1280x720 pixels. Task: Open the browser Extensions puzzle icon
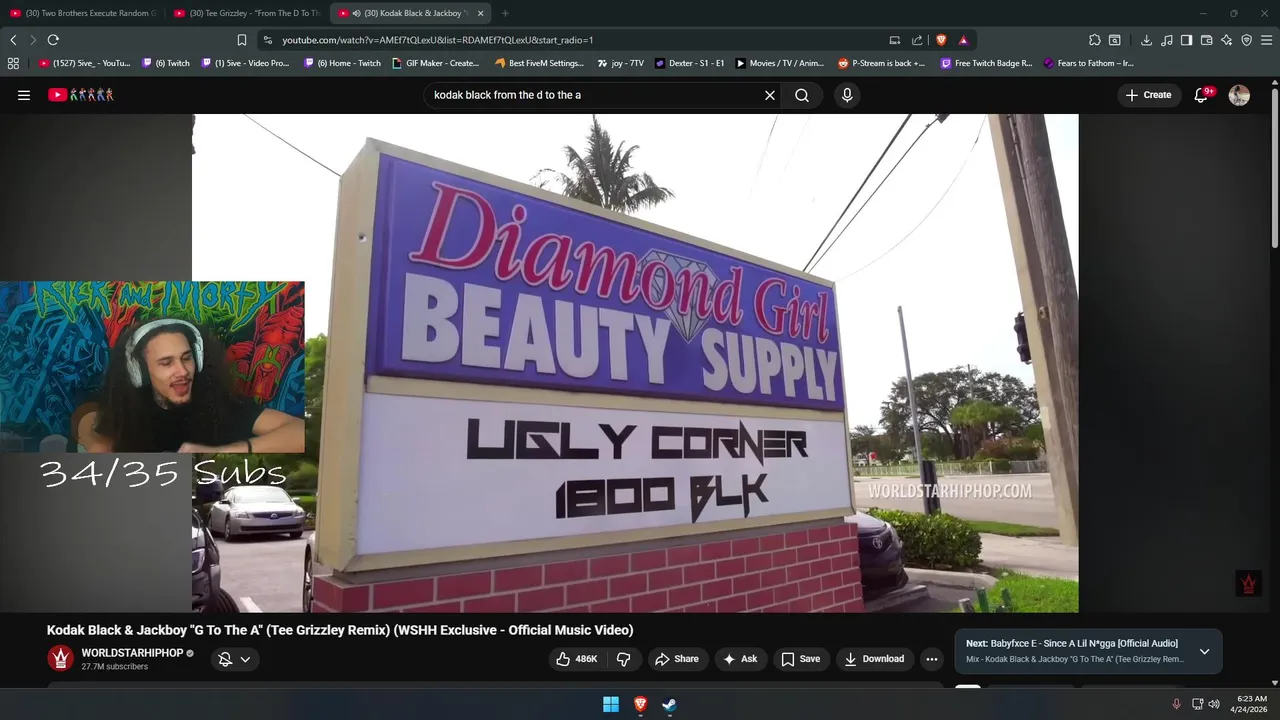1095,40
